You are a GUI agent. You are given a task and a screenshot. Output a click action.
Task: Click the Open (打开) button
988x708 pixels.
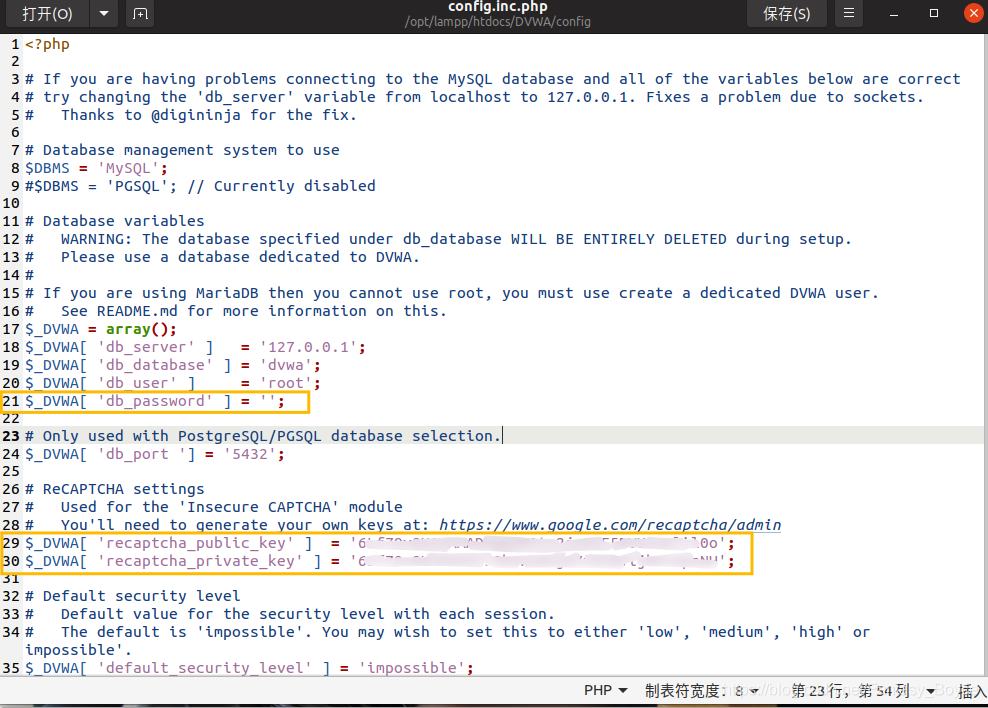click(47, 14)
